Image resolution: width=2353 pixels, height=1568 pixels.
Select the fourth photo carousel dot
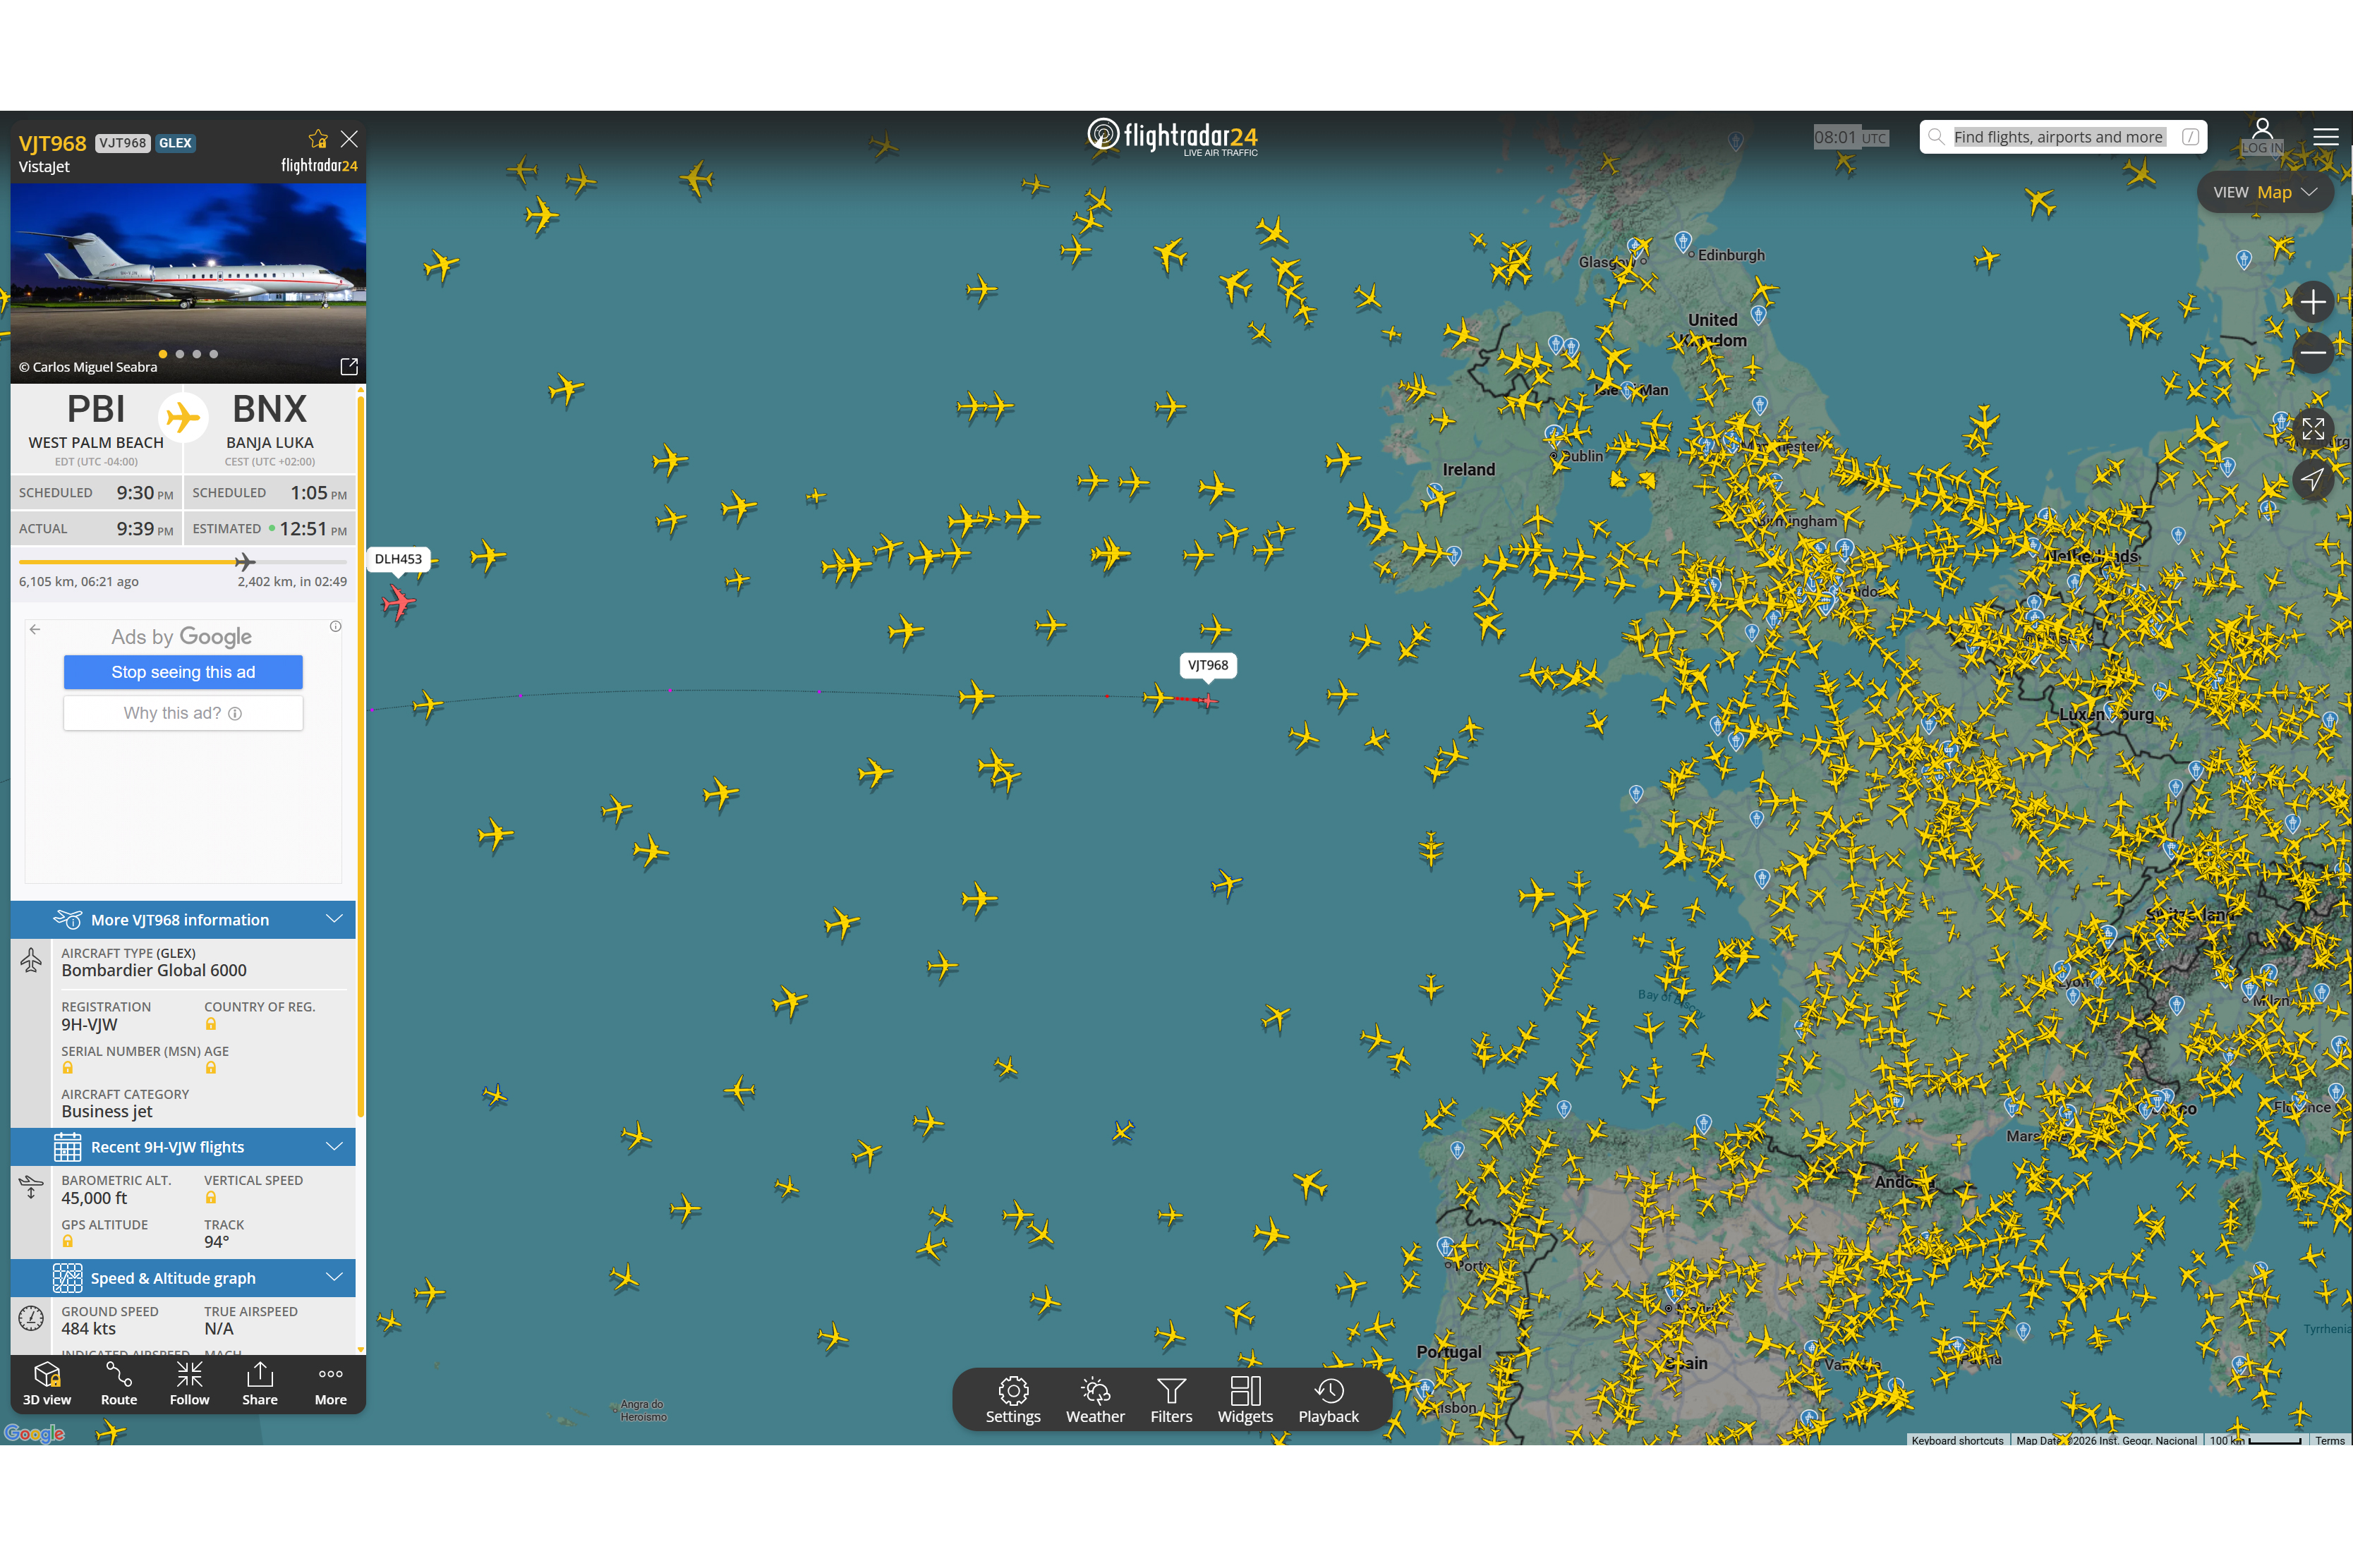click(x=214, y=354)
